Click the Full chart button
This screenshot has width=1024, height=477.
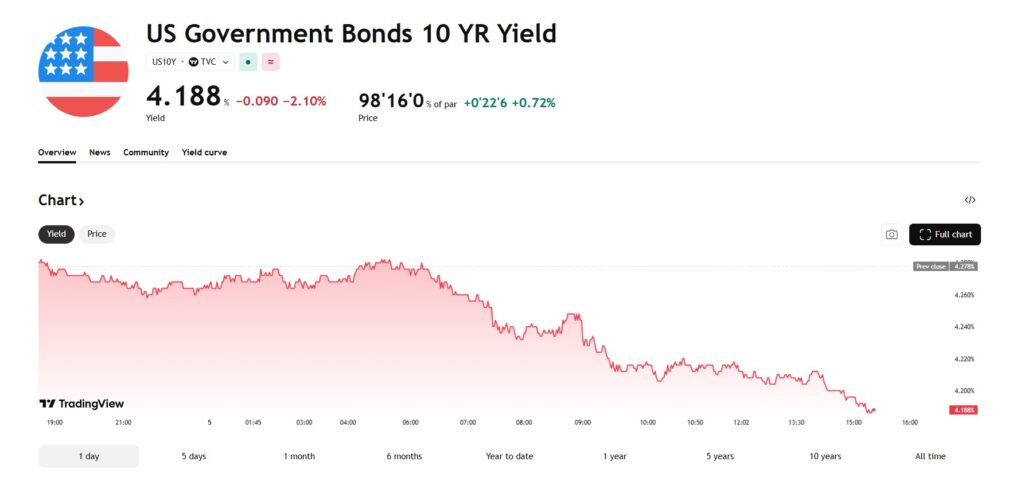945,235
